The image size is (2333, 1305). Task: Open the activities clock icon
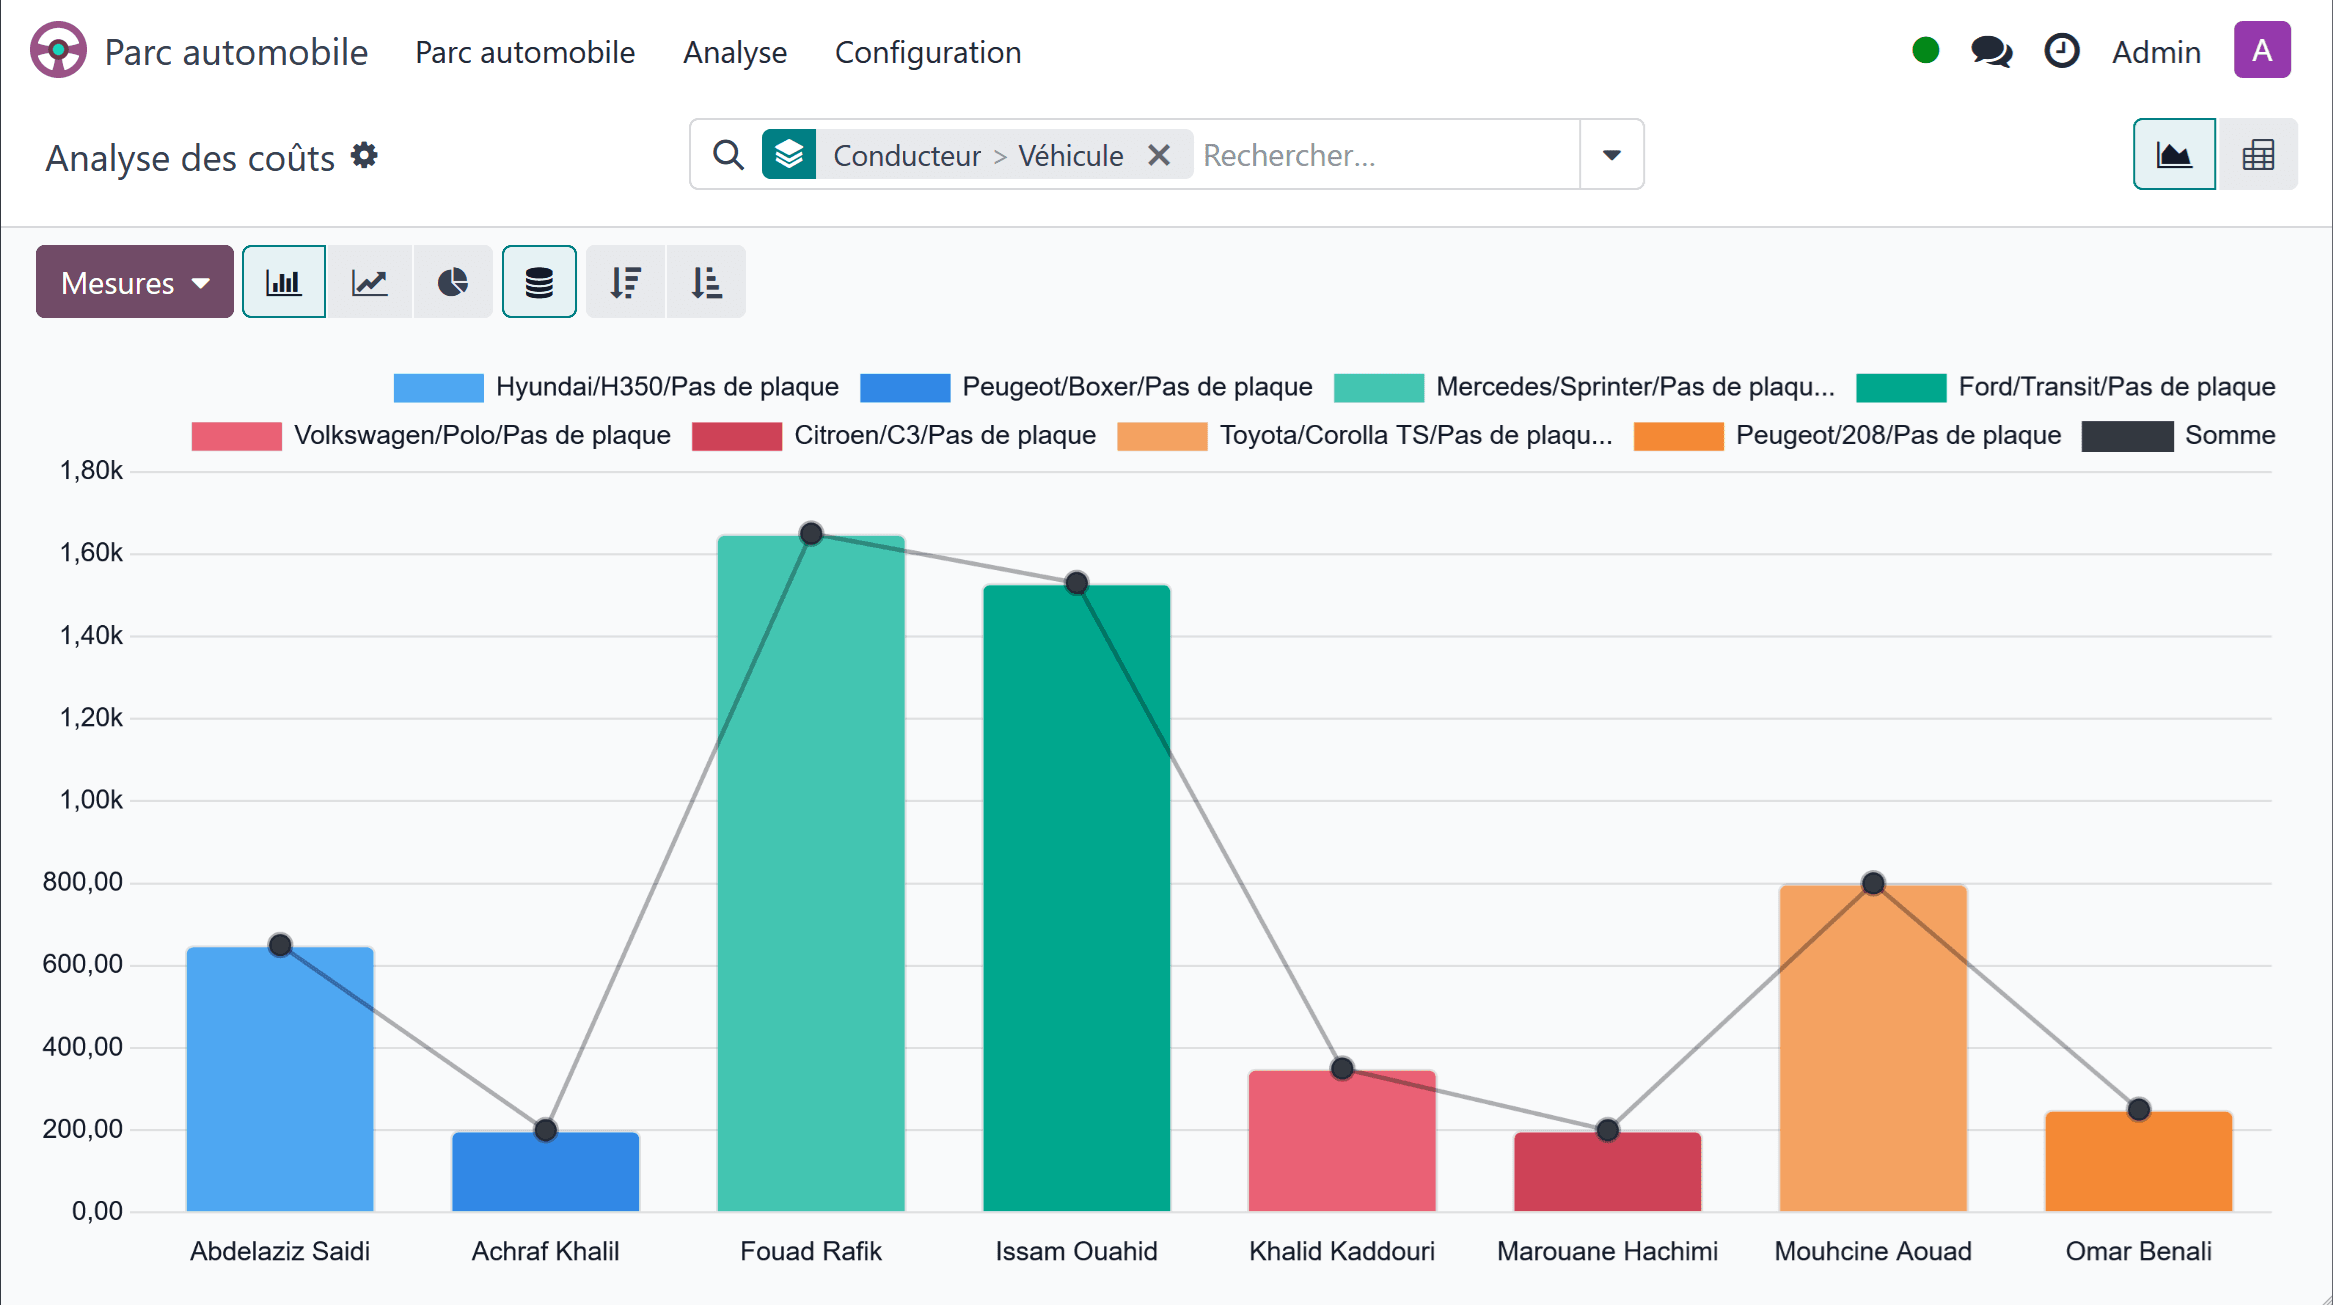click(2061, 51)
